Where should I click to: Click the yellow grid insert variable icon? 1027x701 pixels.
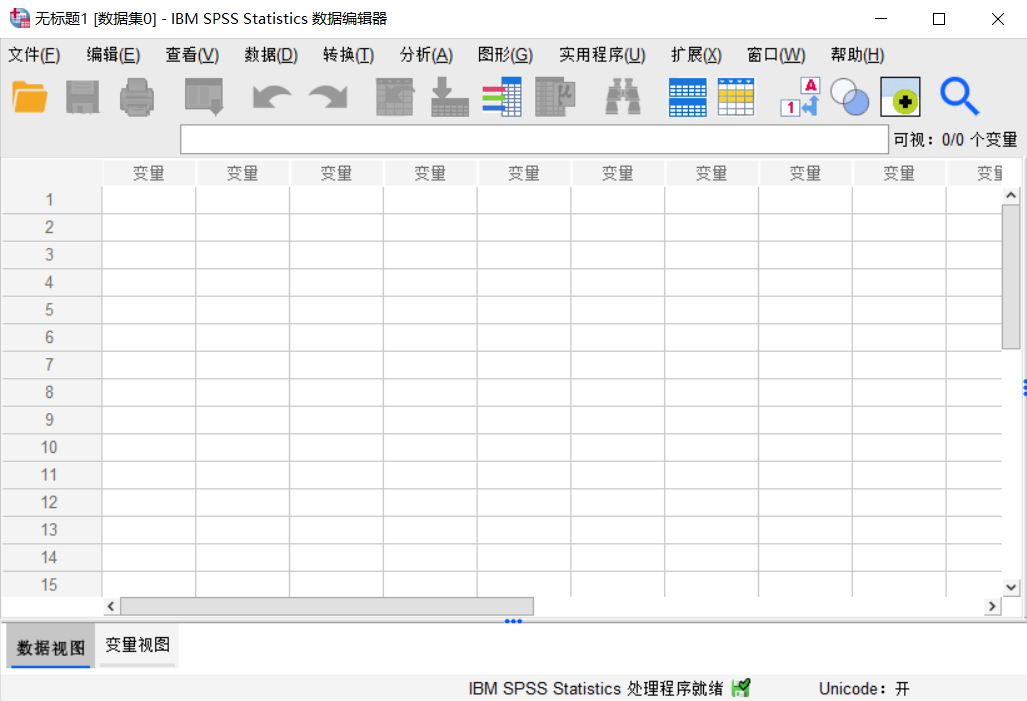736,97
